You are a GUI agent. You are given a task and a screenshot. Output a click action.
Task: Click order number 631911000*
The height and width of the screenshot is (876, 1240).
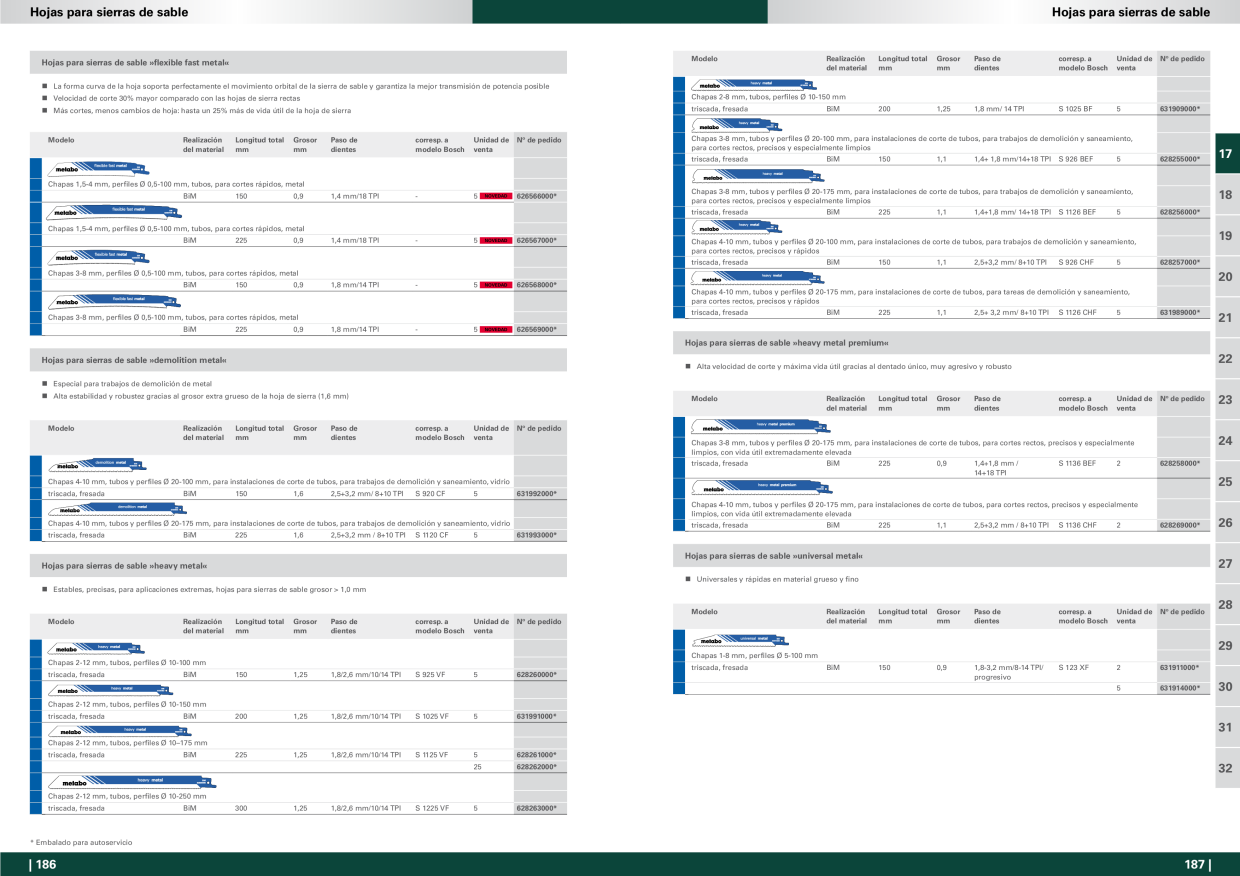(1180, 667)
